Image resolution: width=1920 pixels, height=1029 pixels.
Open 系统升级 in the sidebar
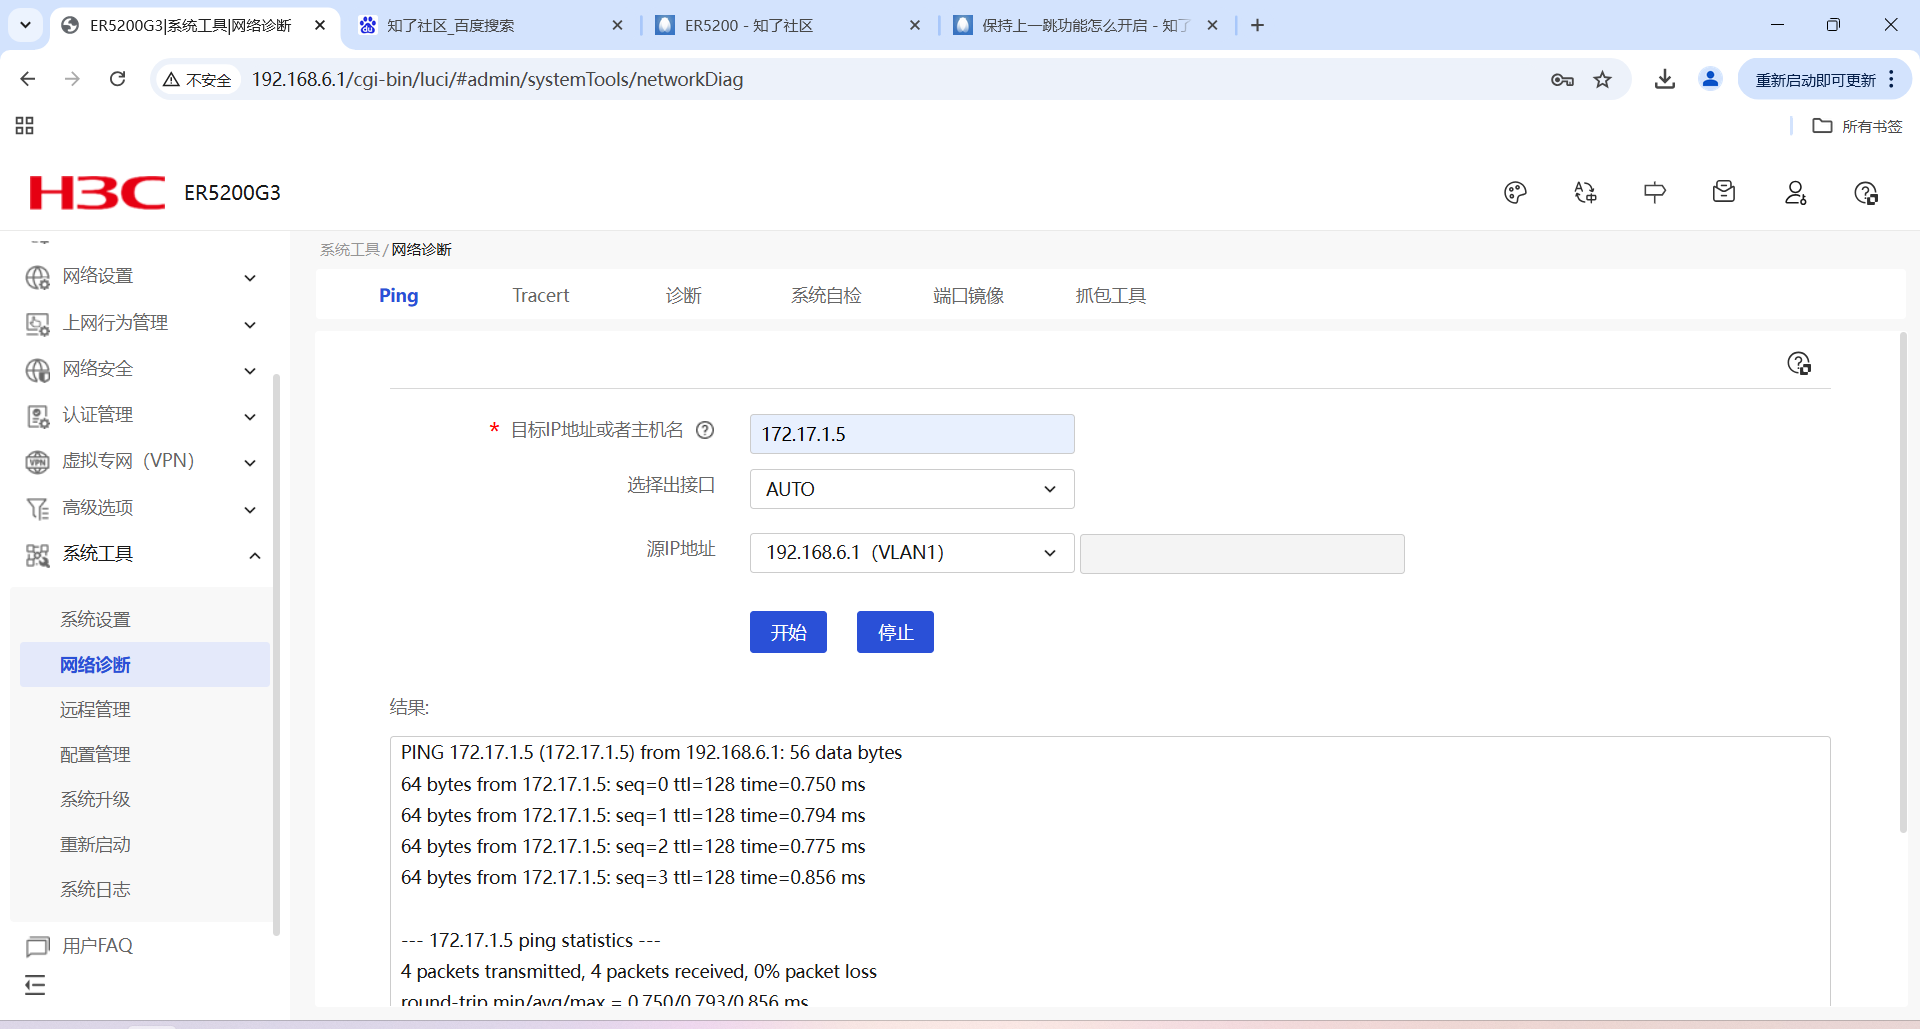(95, 800)
